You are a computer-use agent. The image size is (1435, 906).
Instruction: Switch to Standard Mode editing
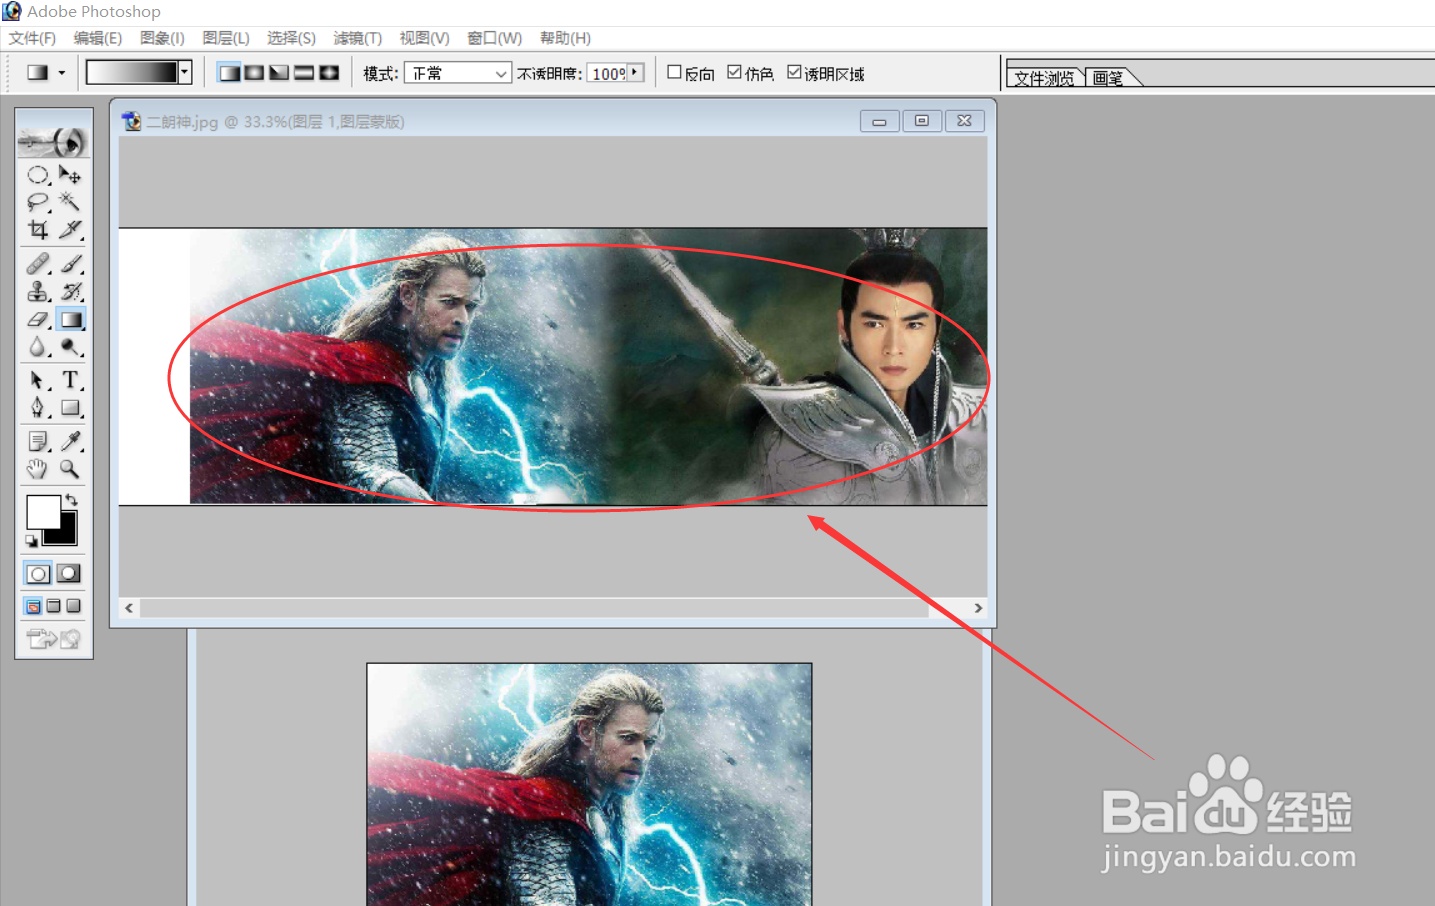pyautogui.click(x=38, y=574)
